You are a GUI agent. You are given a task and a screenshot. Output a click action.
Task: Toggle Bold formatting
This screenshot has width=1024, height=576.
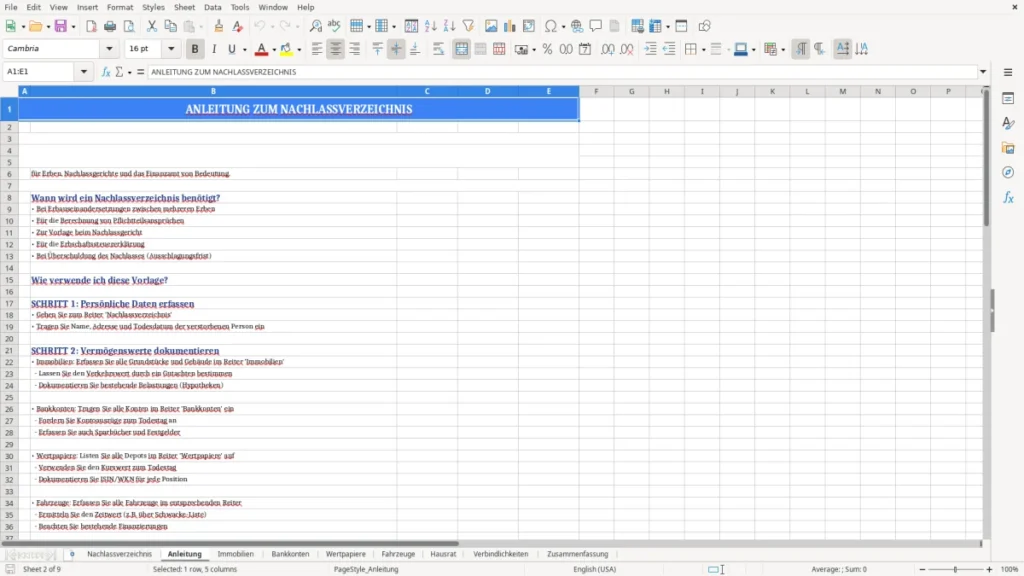coord(195,49)
